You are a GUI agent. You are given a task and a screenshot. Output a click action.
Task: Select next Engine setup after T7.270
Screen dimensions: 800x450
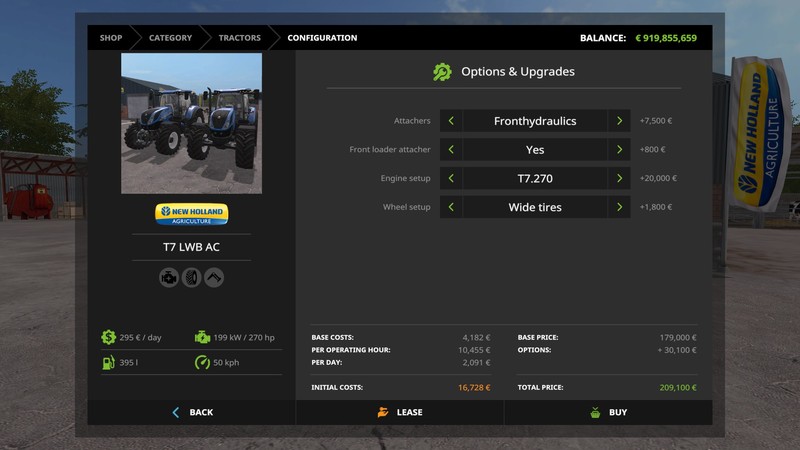click(619, 178)
